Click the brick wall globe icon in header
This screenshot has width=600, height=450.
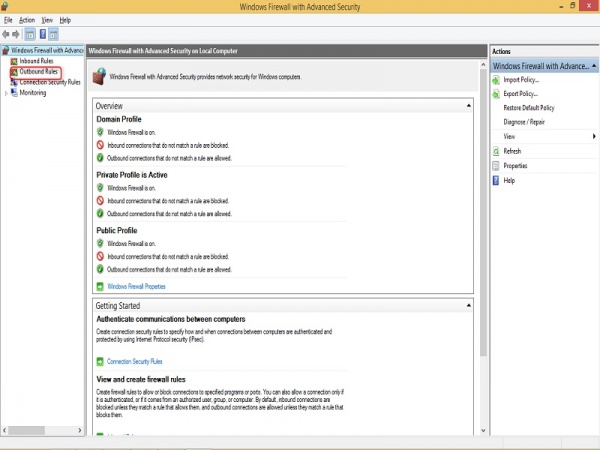(99, 76)
